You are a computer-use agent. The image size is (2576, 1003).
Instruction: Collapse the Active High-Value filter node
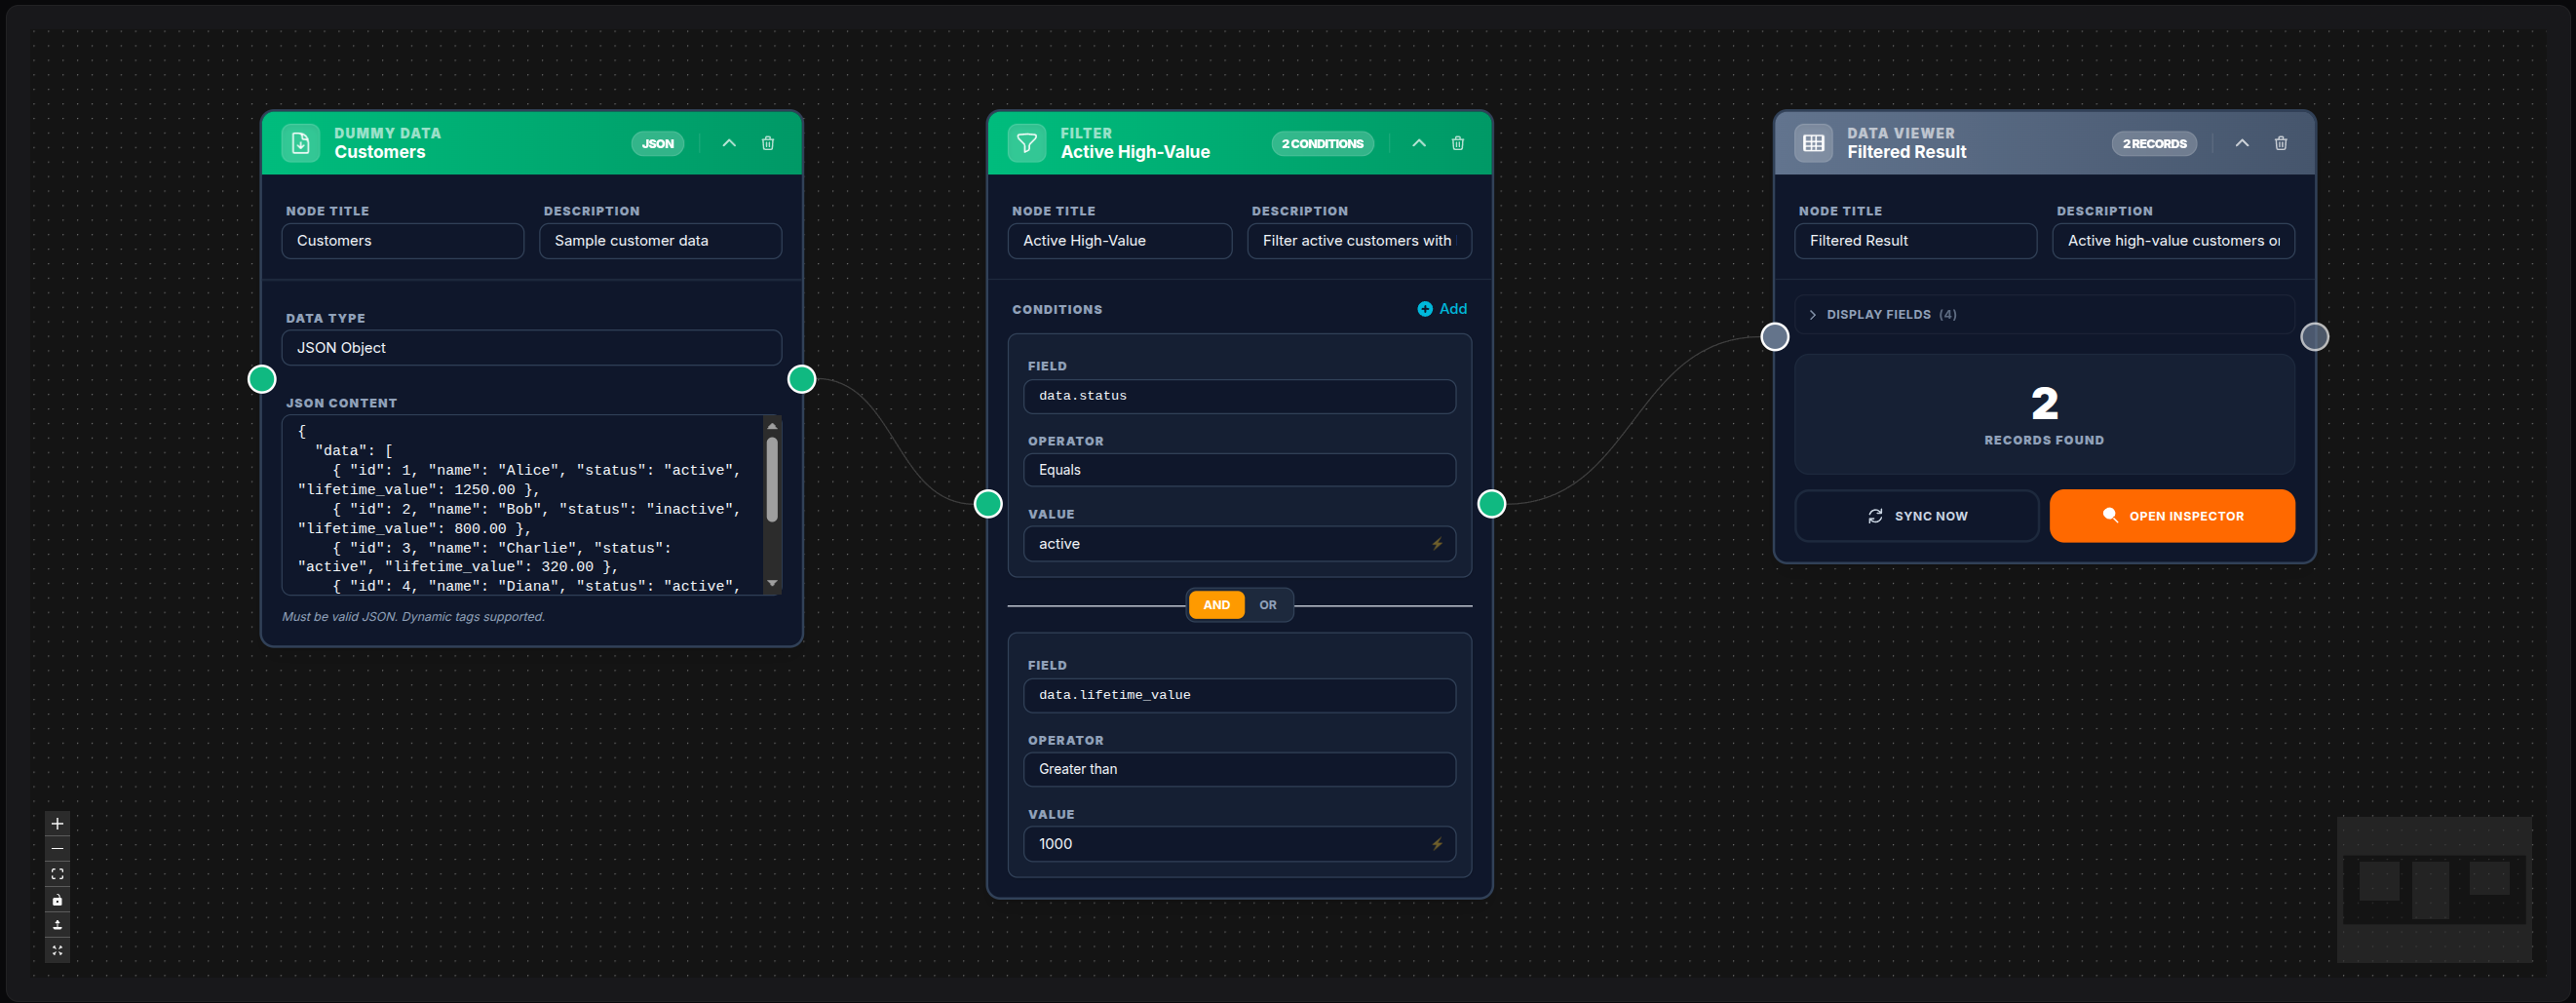1419,143
